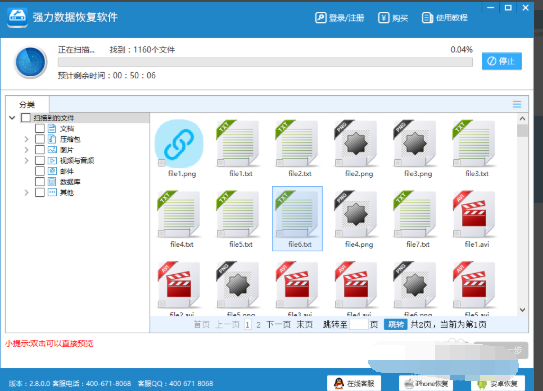This screenshot has height=391, width=543.
Task: Switch to the 分类 tab
Action: (27, 105)
